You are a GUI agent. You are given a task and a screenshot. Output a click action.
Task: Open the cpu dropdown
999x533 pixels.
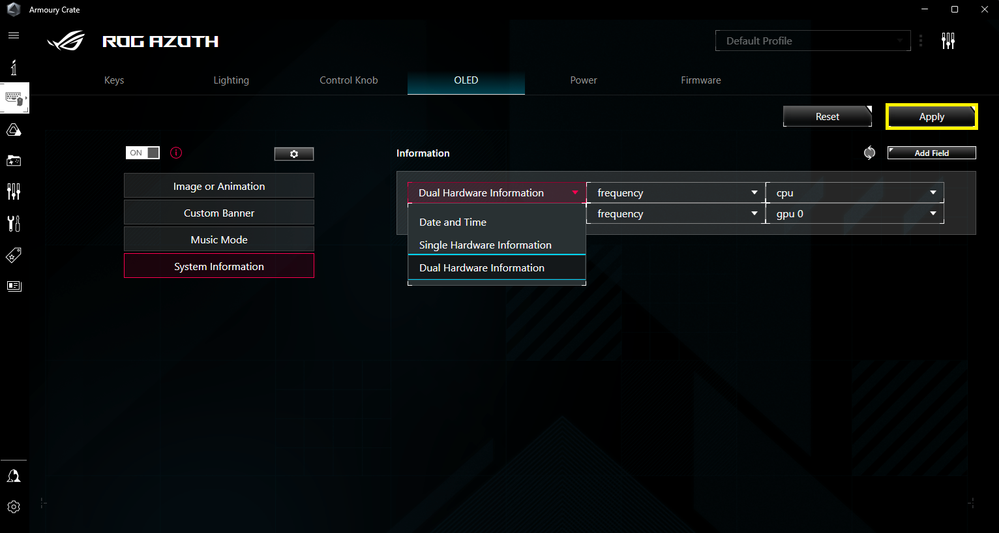tap(855, 193)
